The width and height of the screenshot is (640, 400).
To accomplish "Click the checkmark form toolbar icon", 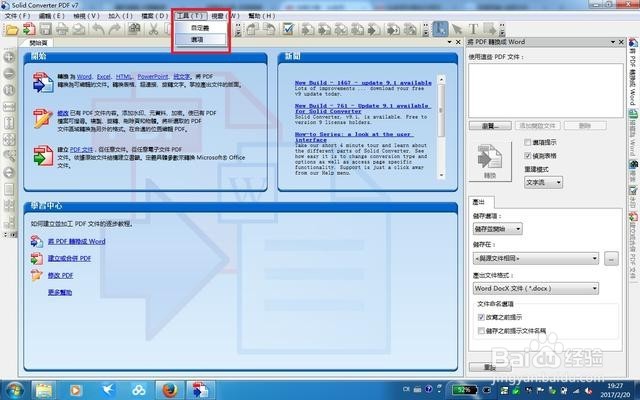I will (288, 29).
